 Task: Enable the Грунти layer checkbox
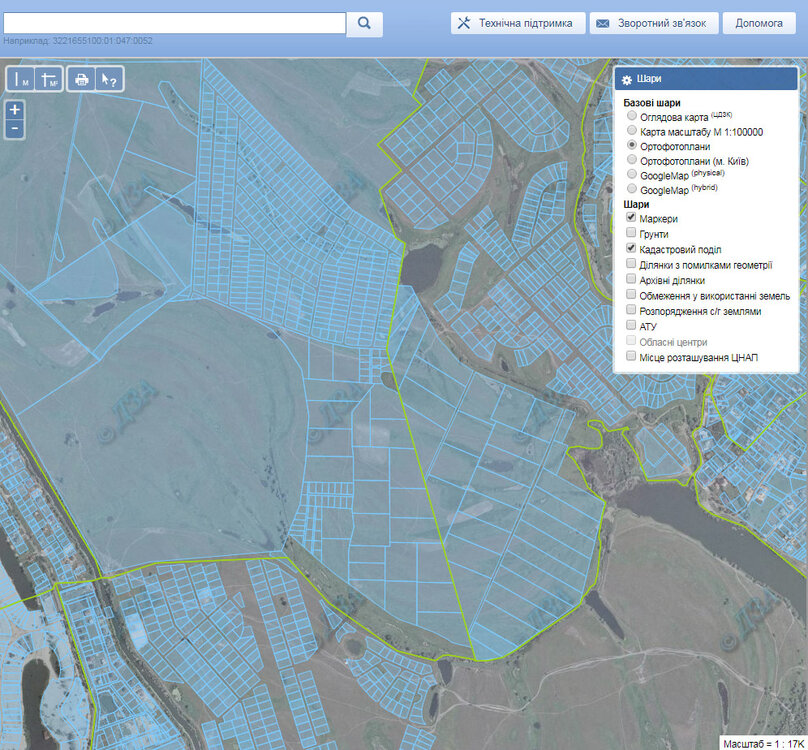pyautogui.click(x=631, y=233)
